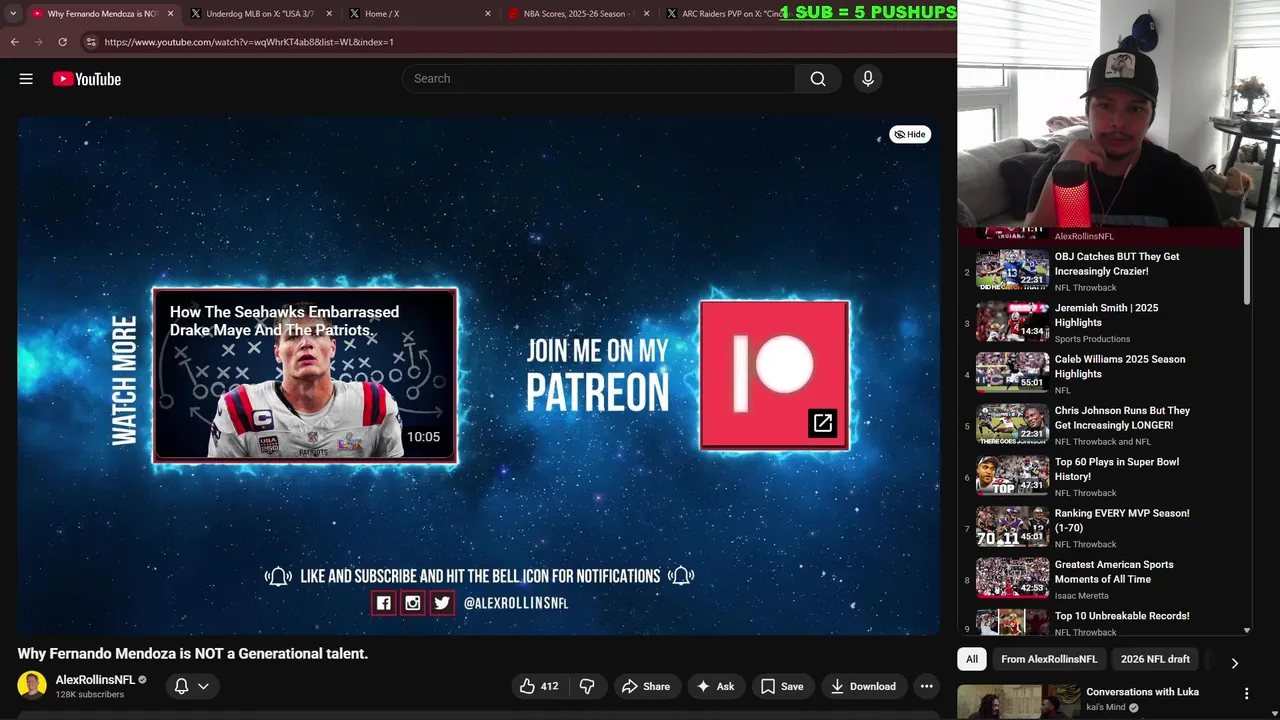Start voice search with microphone icon

pyautogui.click(x=868, y=79)
